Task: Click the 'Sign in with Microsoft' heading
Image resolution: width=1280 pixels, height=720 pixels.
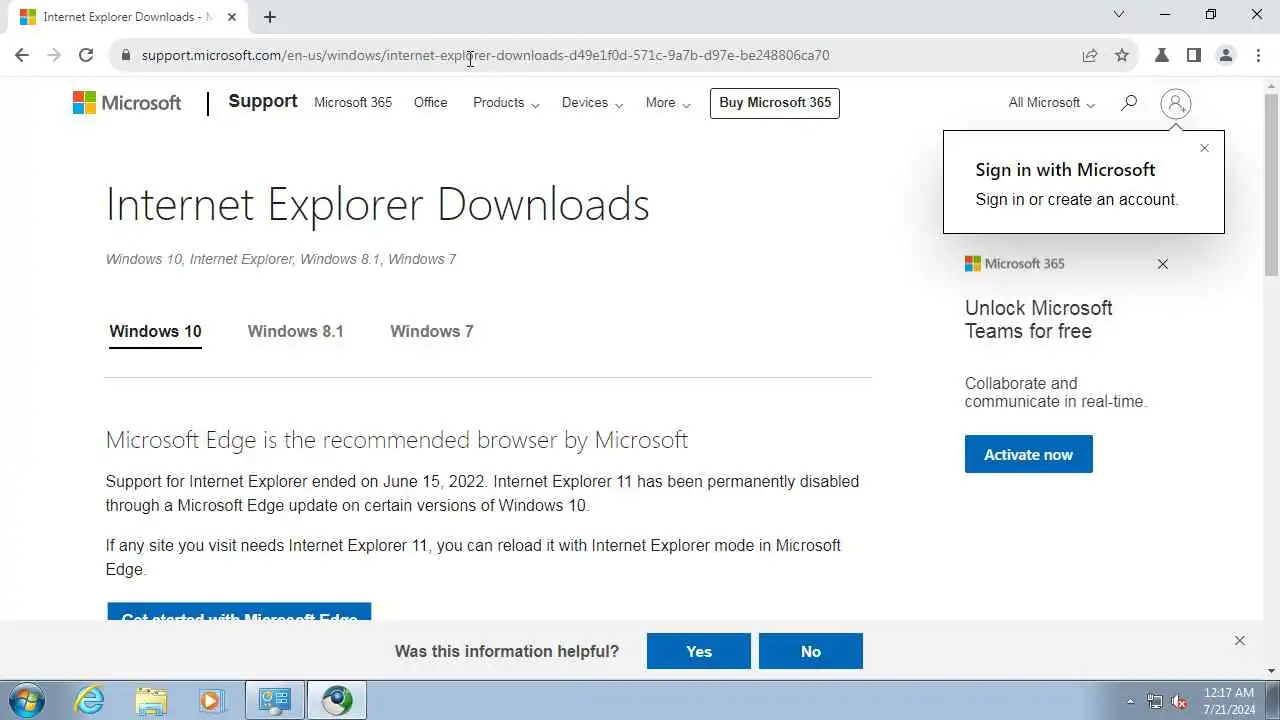Action: (1065, 169)
